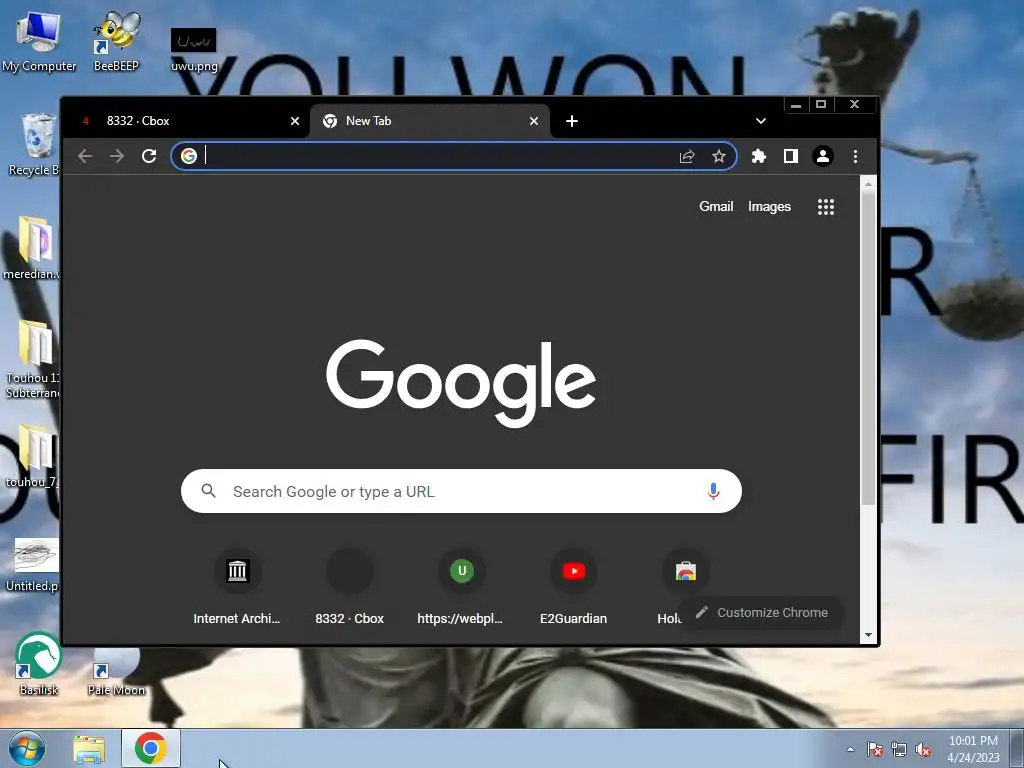Image resolution: width=1024 pixels, height=768 pixels.
Task: Click the Google logo
Action: (x=461, y=383)
